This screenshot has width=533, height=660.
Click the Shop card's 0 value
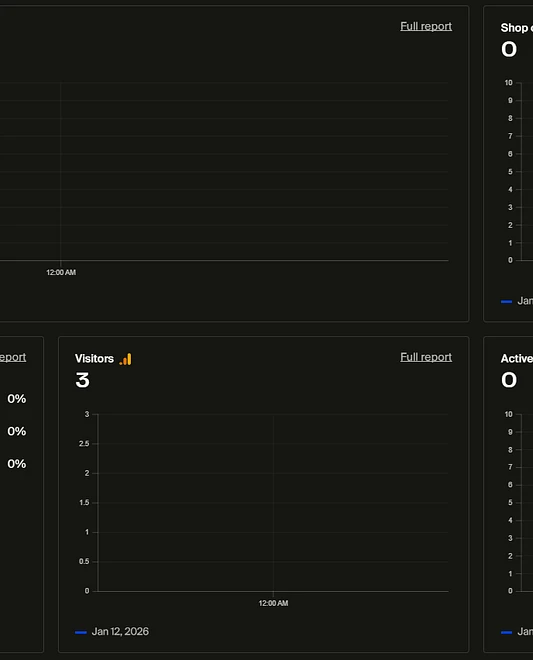pos(509,49)
